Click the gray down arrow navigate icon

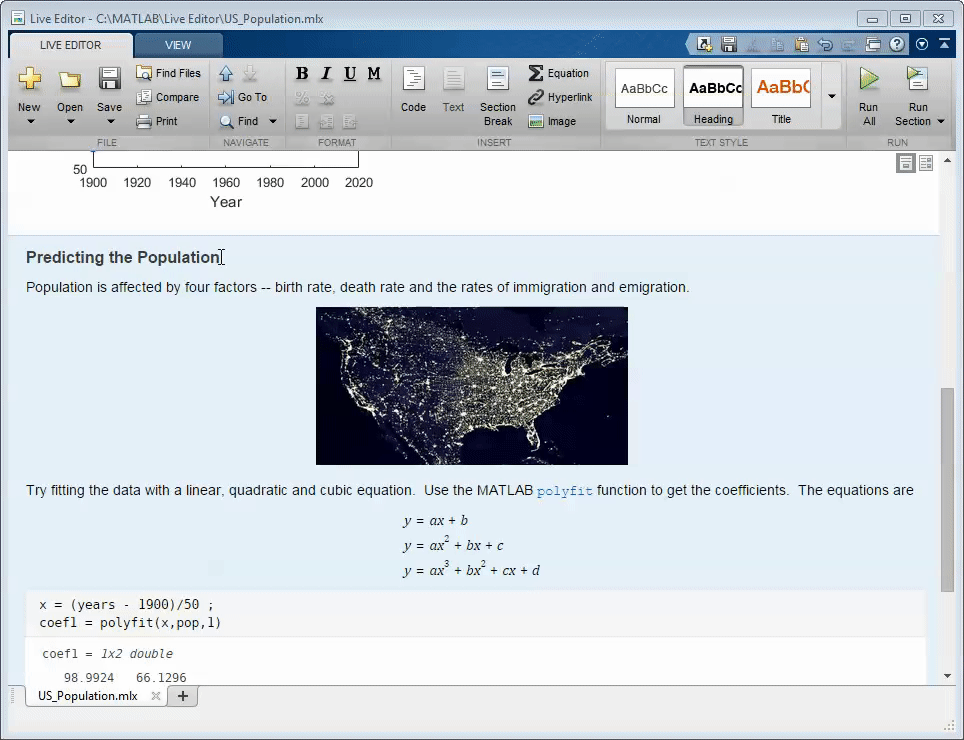point(250,74)
